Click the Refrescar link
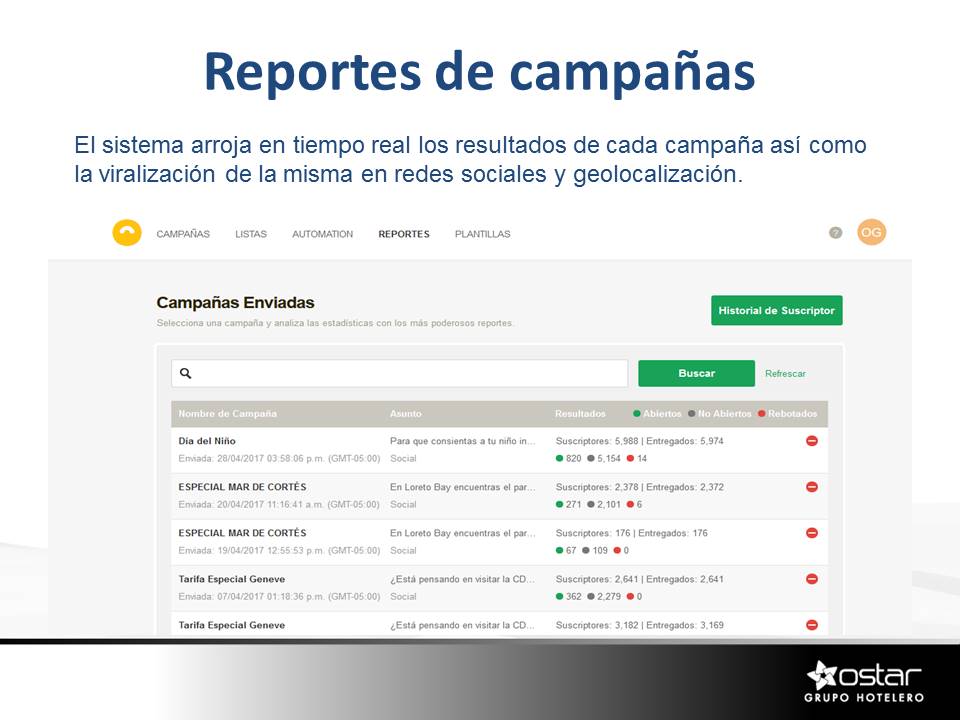960x720 pixels. [785, 374]
